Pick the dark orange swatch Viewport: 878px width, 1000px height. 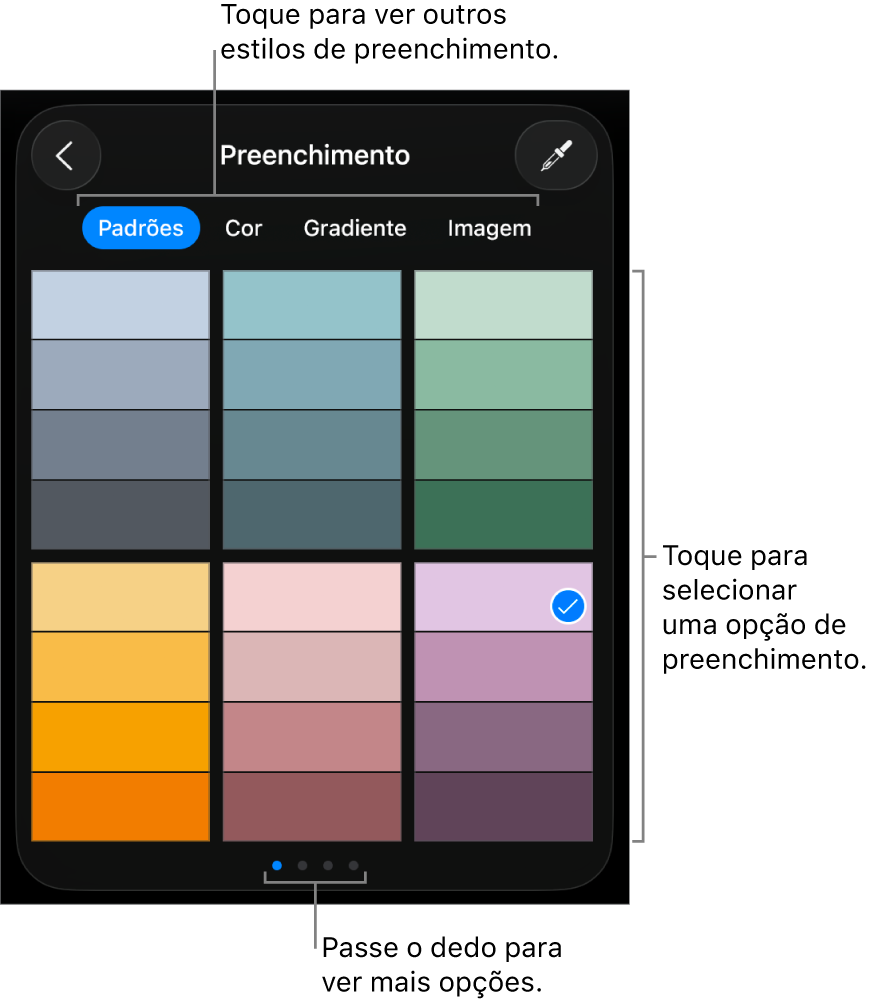point(120,806)
